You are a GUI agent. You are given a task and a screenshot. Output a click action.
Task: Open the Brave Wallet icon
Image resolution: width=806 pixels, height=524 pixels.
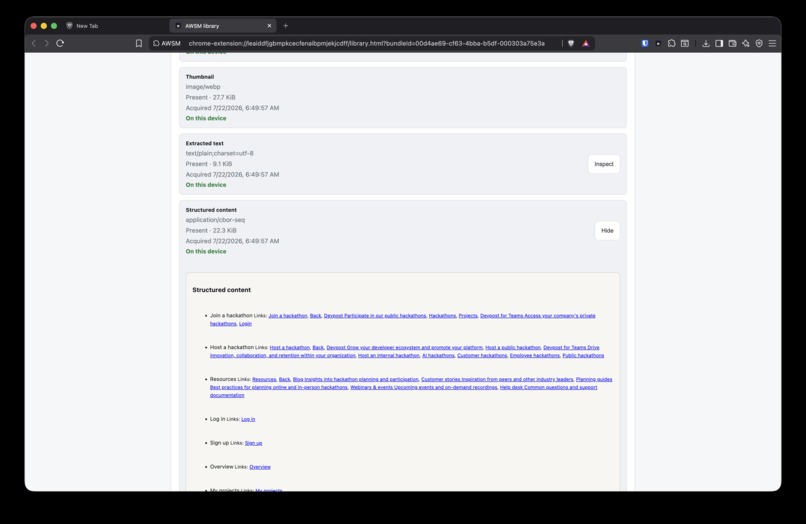732,43
